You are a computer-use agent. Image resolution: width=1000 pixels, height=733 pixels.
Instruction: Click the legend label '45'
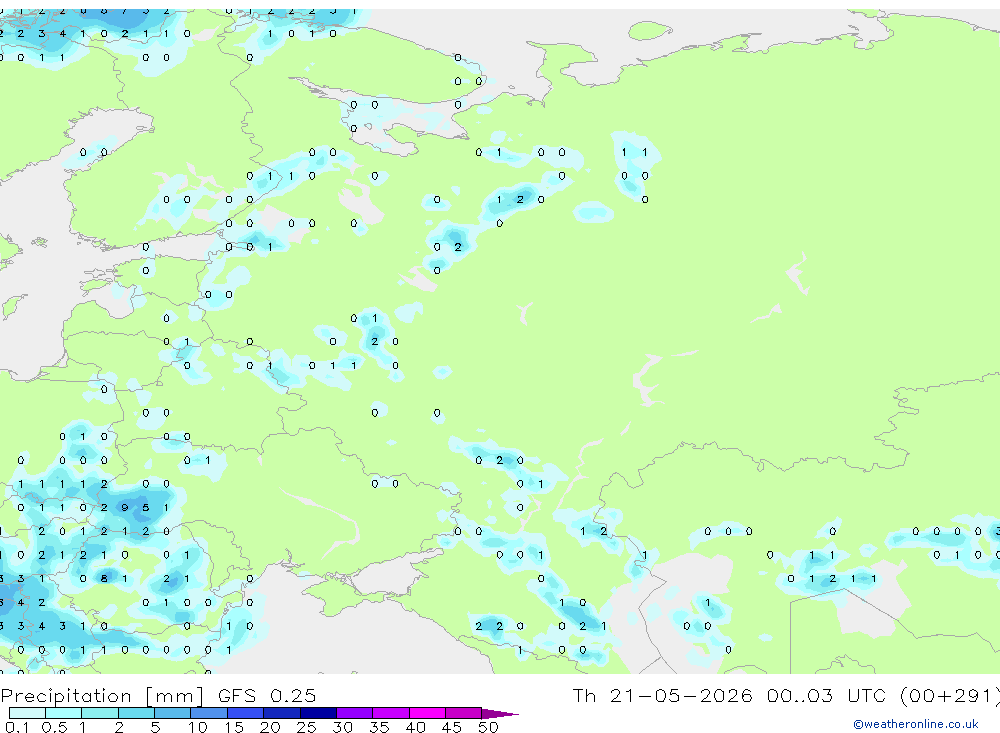pyautogui.click(x=452, y=727)
